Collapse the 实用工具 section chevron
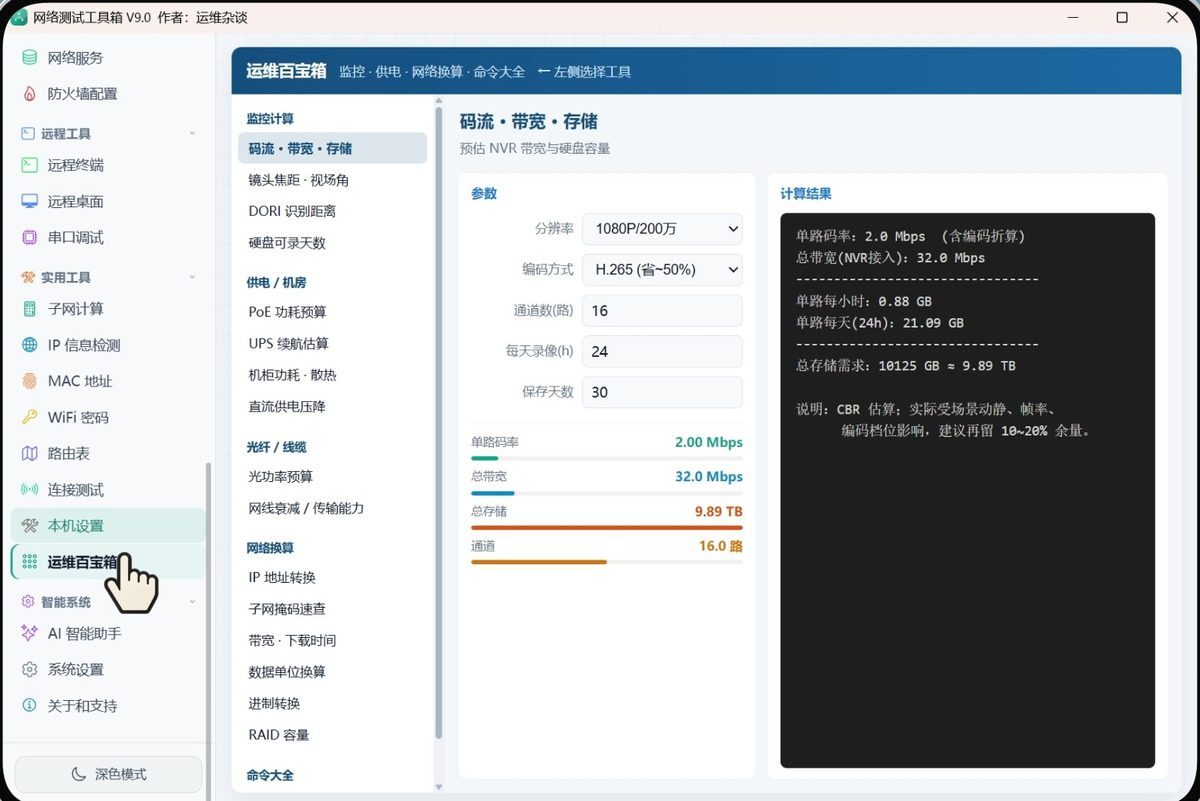The image size is (1200, 801). 192,277
